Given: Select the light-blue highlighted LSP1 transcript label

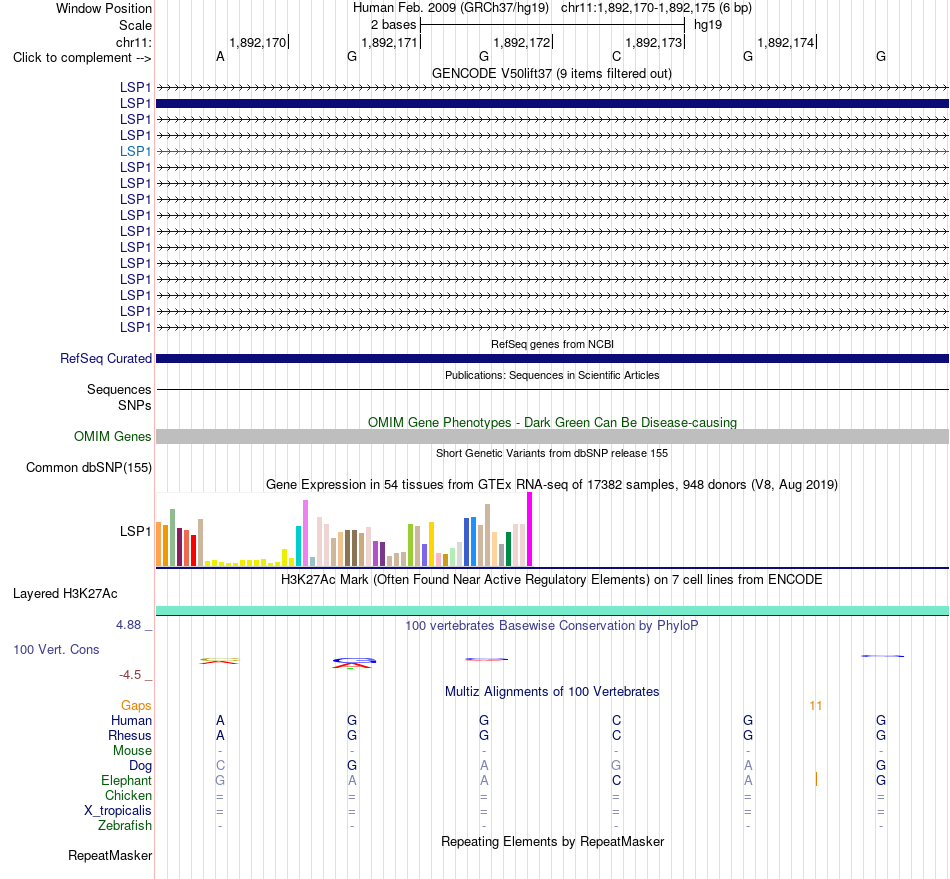Looking at the screenshot, I should pyautogui.click(x=135, y=151).
